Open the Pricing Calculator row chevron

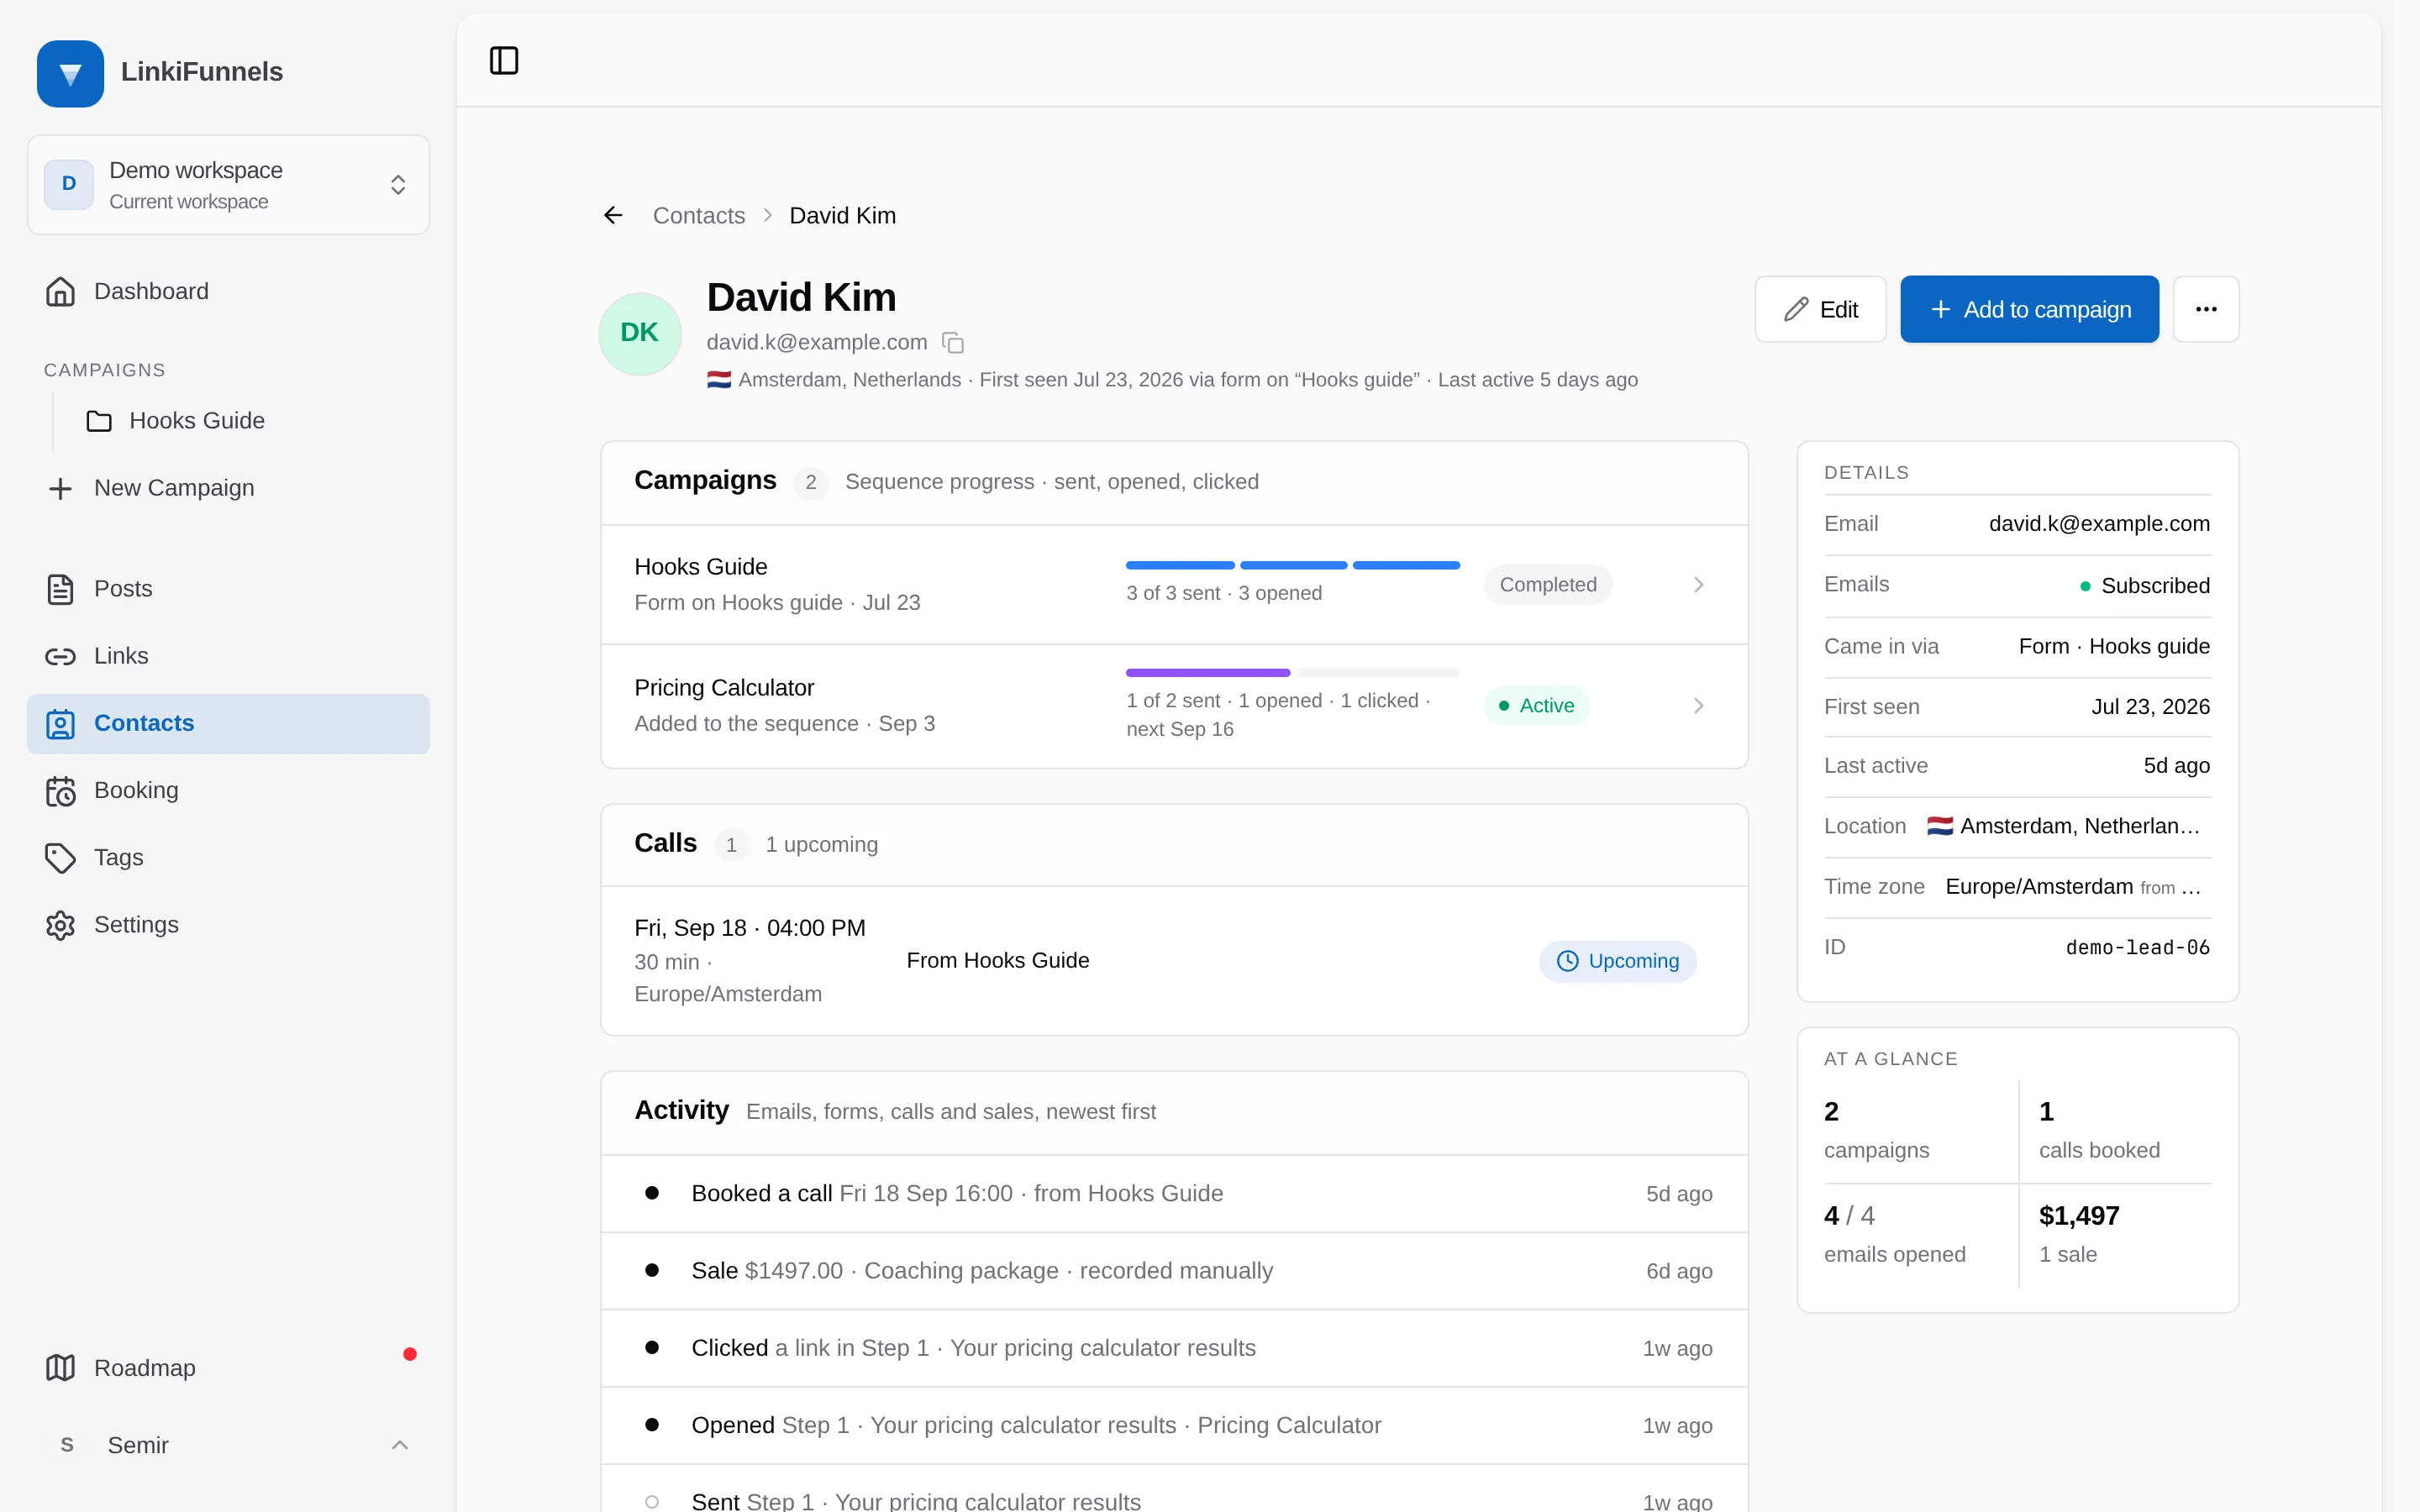(x=1698, y=706)
